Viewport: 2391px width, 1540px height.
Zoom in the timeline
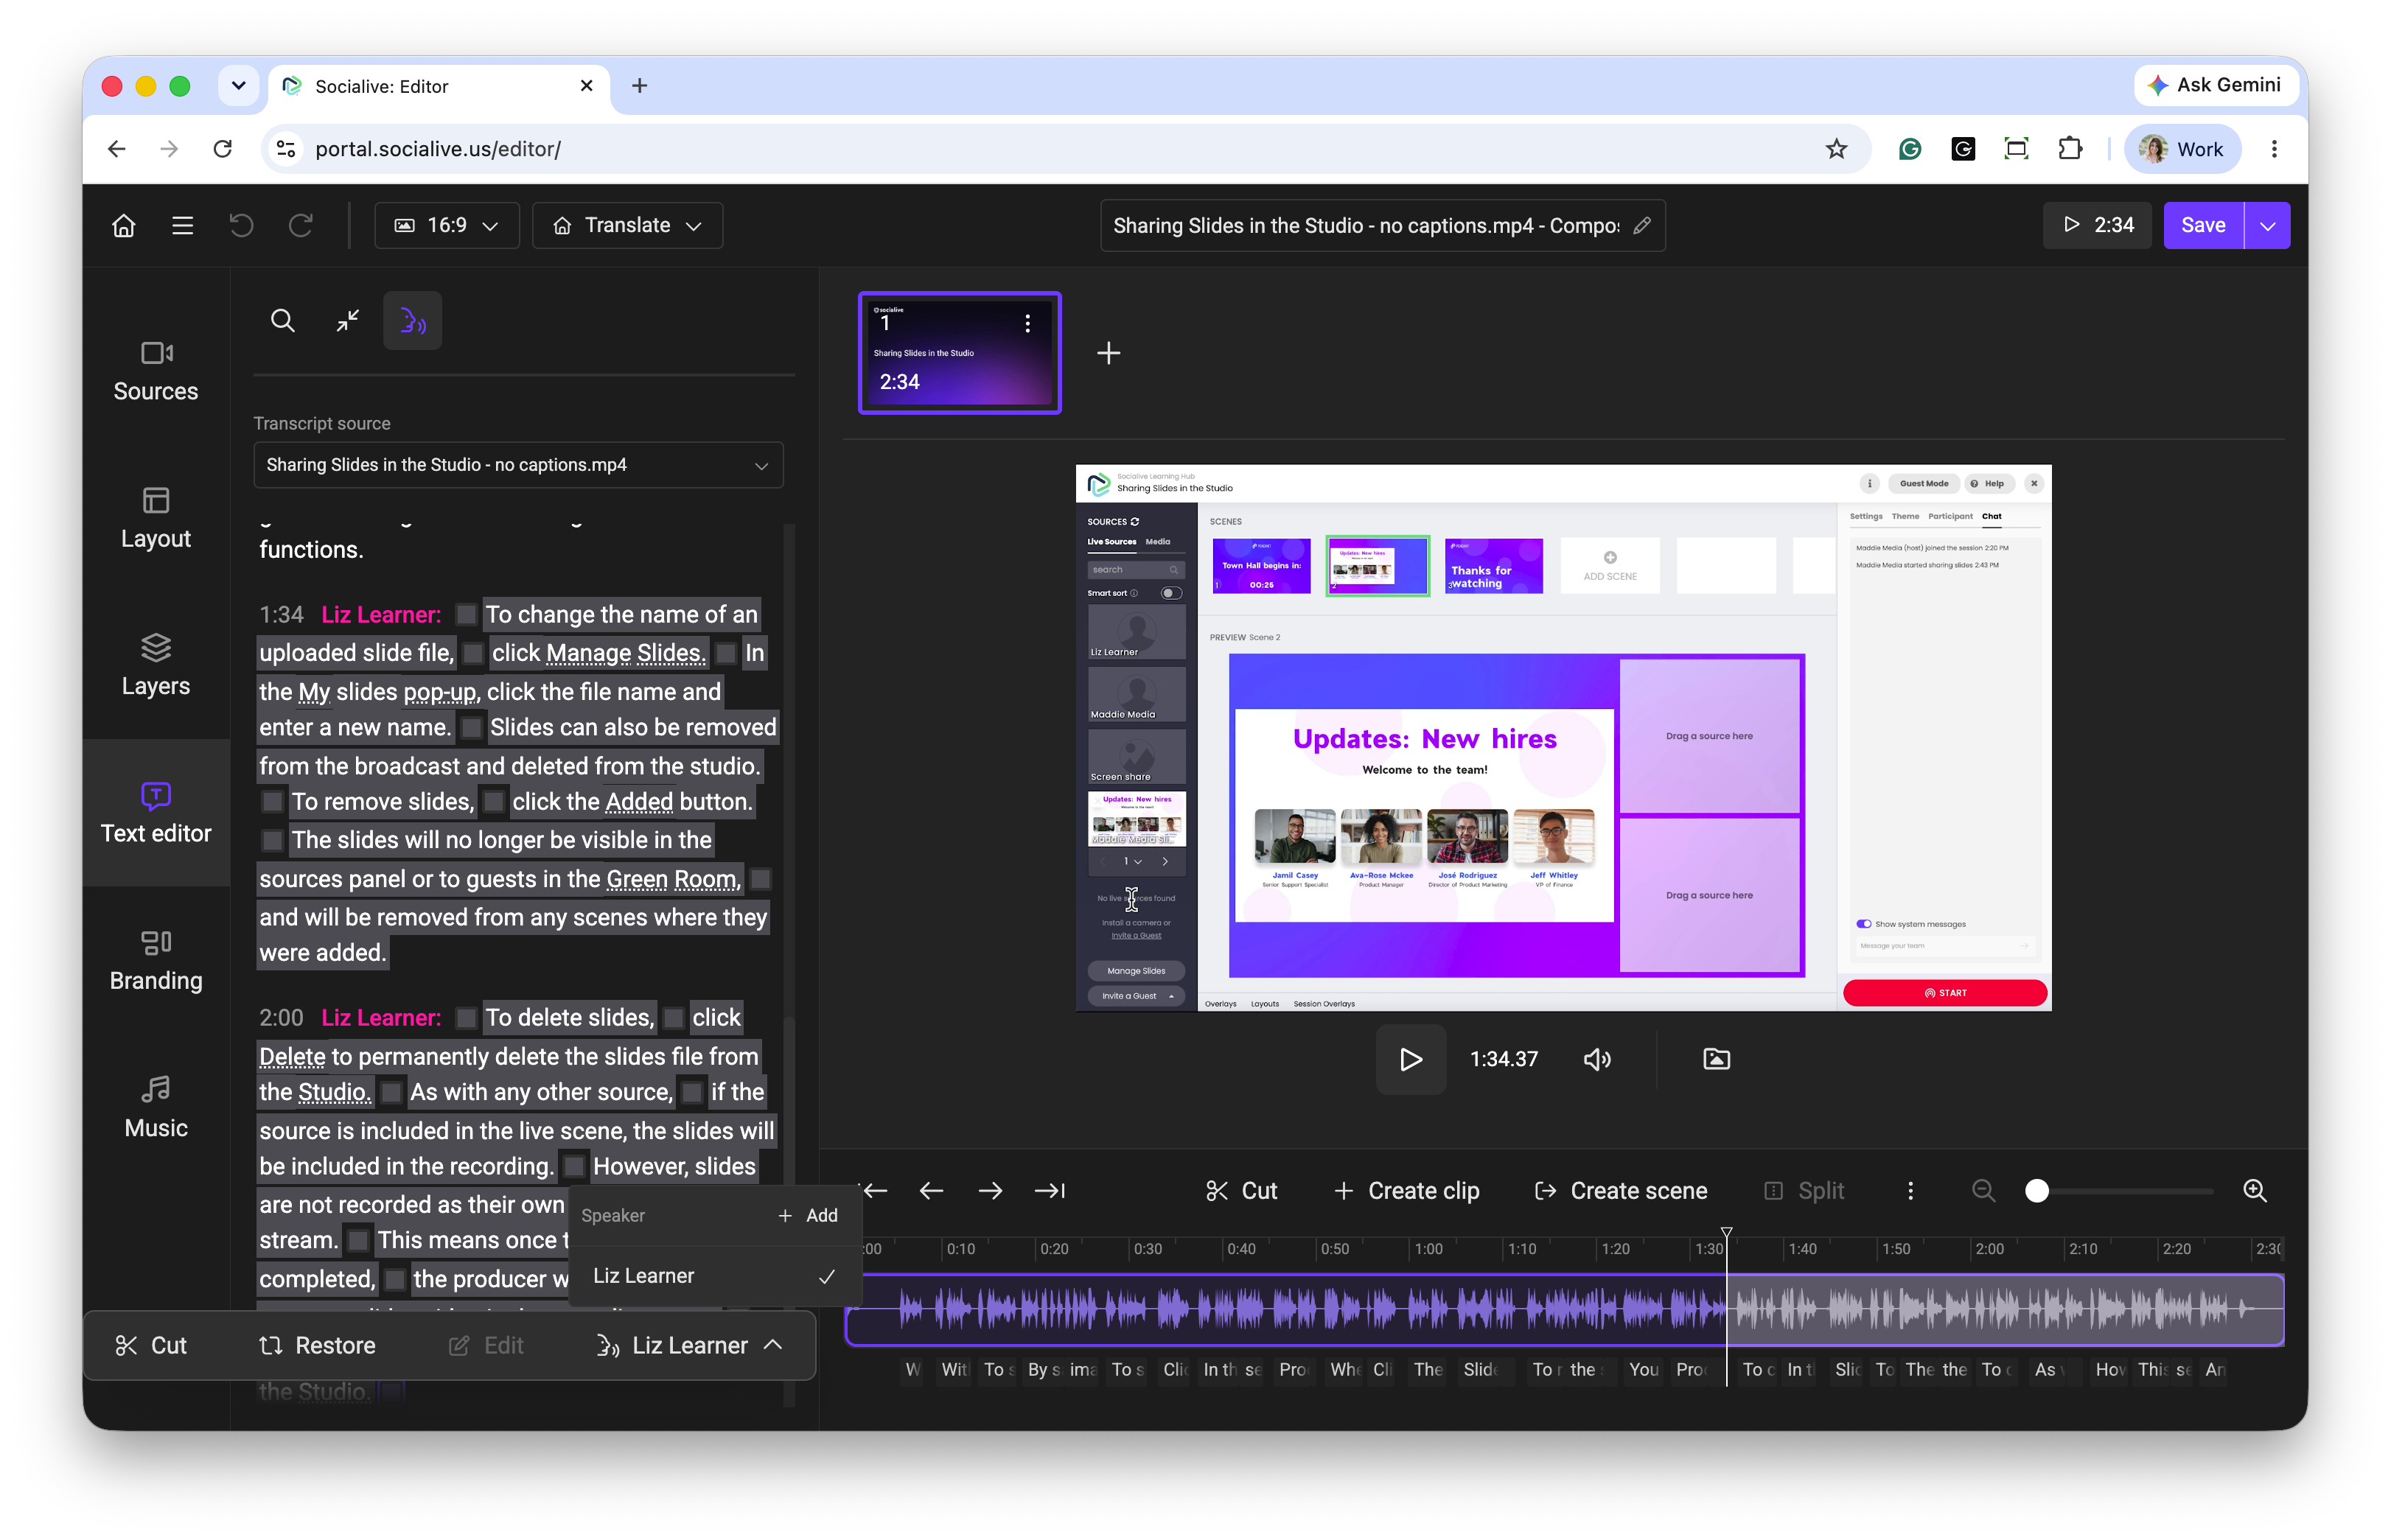point(2254,1191)
